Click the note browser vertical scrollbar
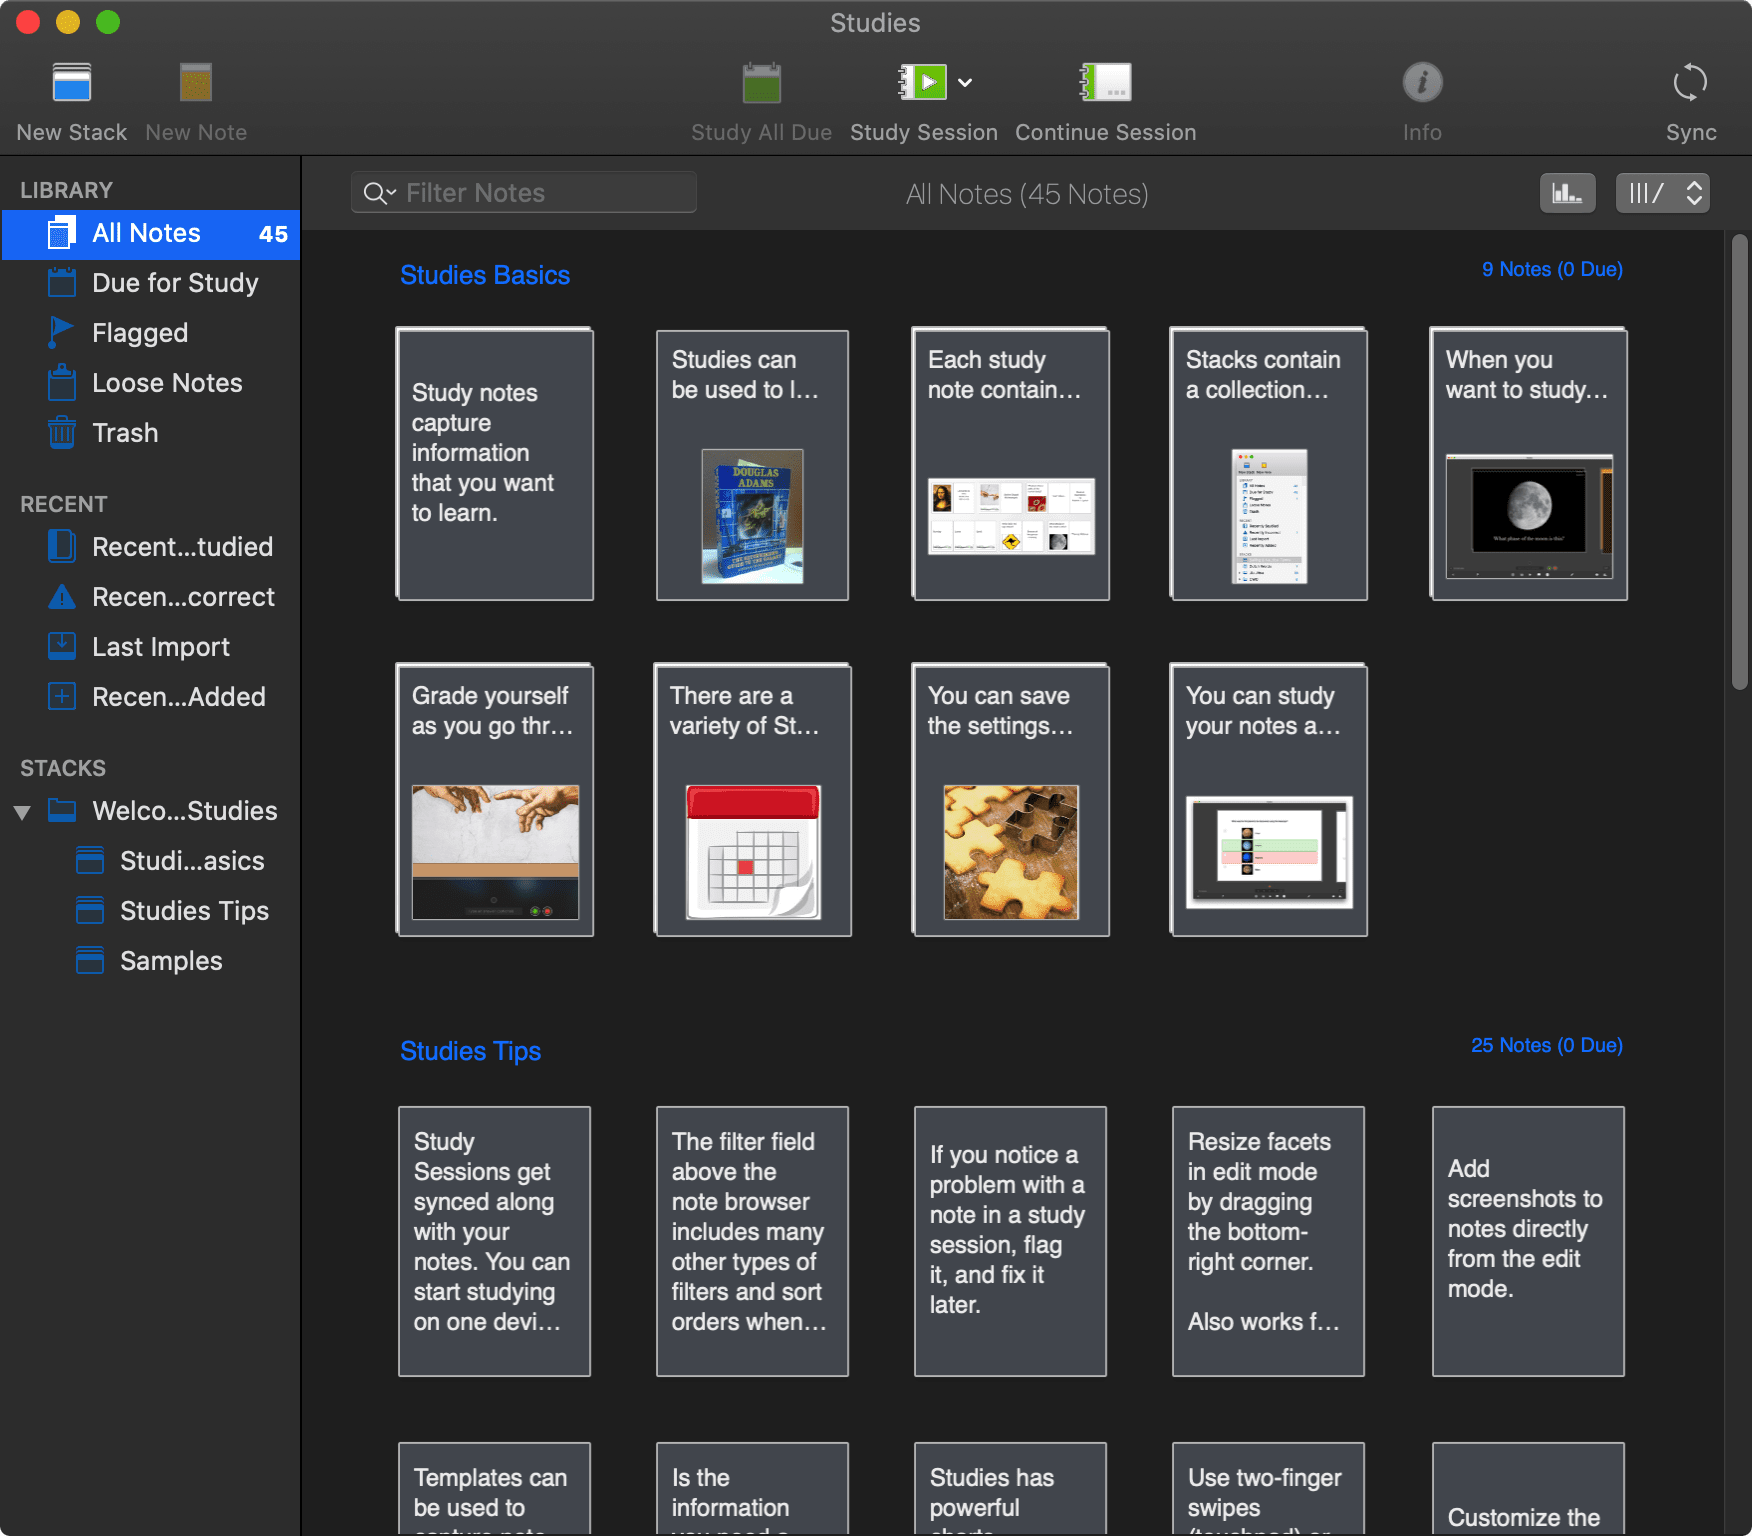Screen dimensions: 1752x1536 (1740, 462)
